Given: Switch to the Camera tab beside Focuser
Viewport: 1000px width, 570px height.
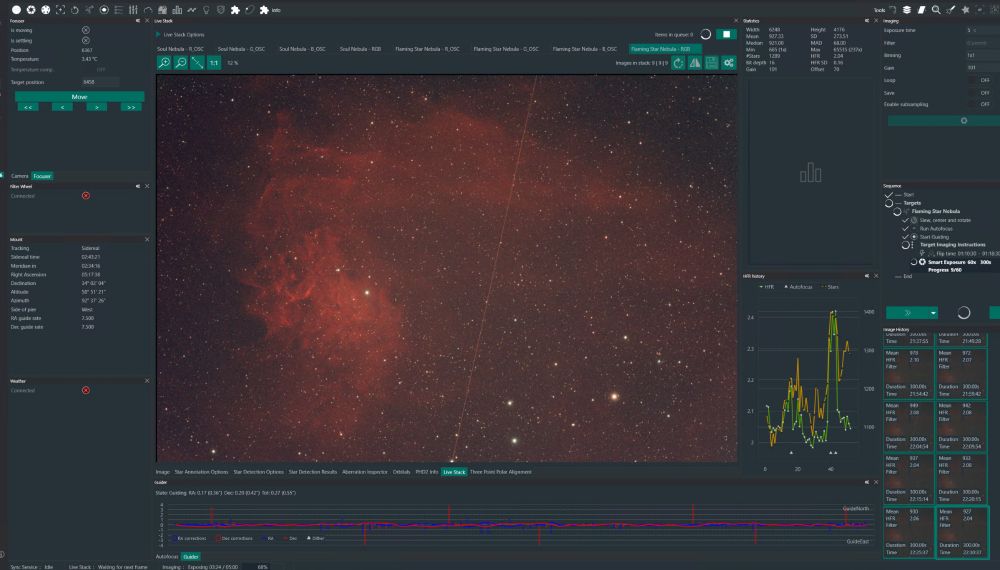Looking at the screenshot, I should pos(19,176).
